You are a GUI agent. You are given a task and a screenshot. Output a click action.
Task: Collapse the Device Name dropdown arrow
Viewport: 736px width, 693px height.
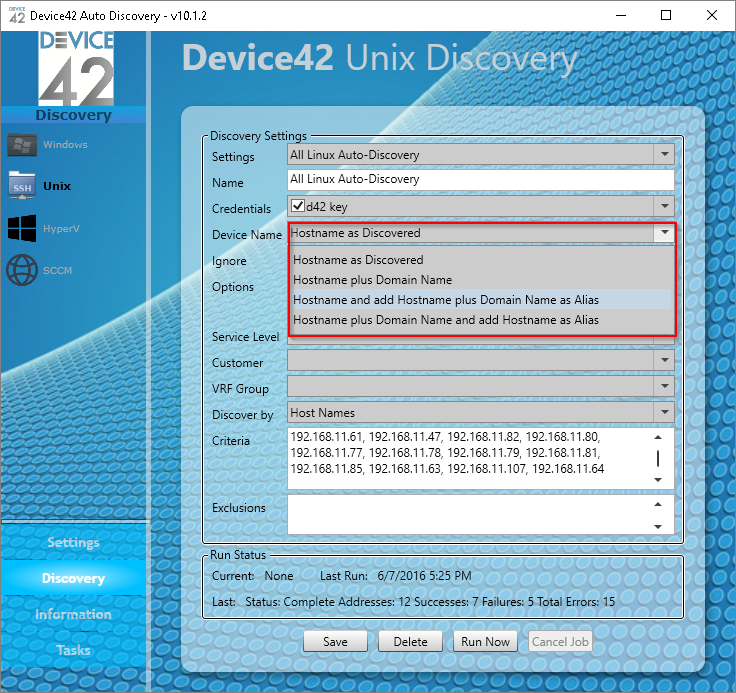click(664, 232)
